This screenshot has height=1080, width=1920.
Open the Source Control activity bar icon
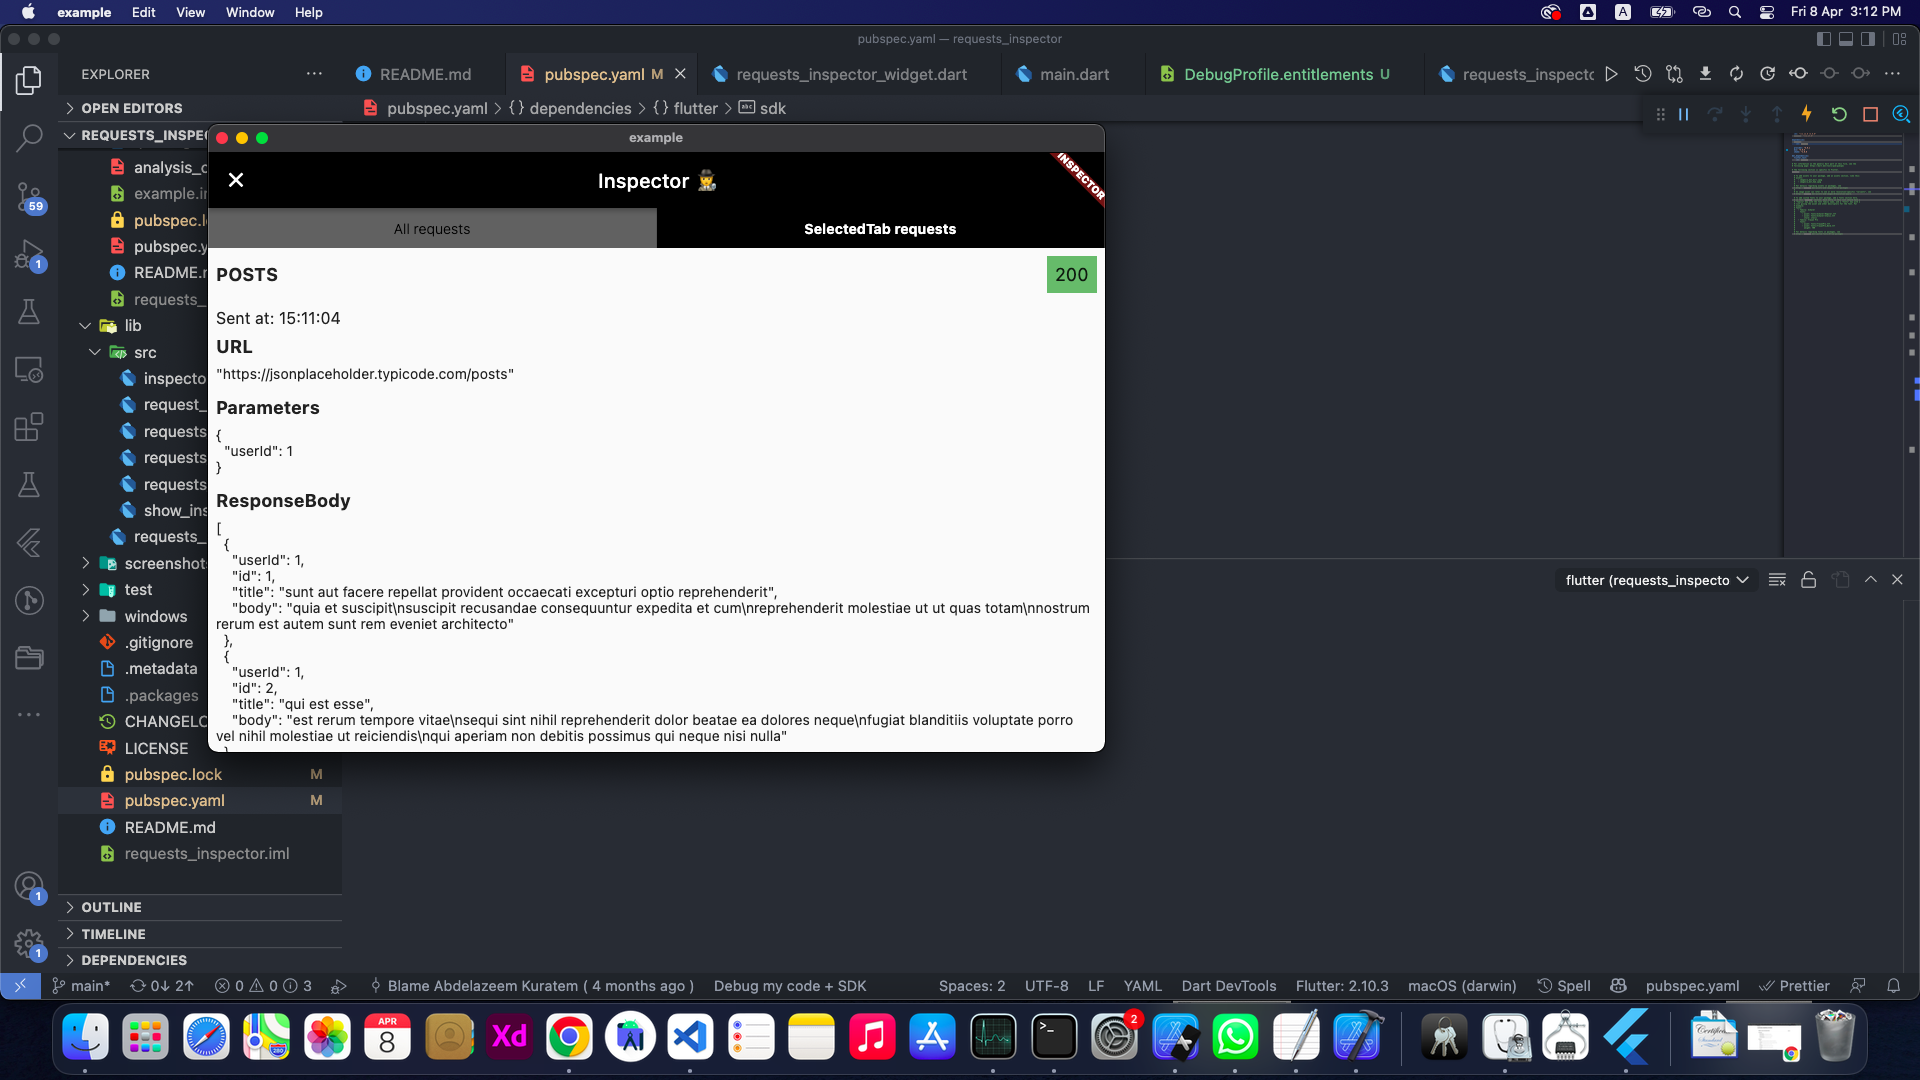(29, 195)
